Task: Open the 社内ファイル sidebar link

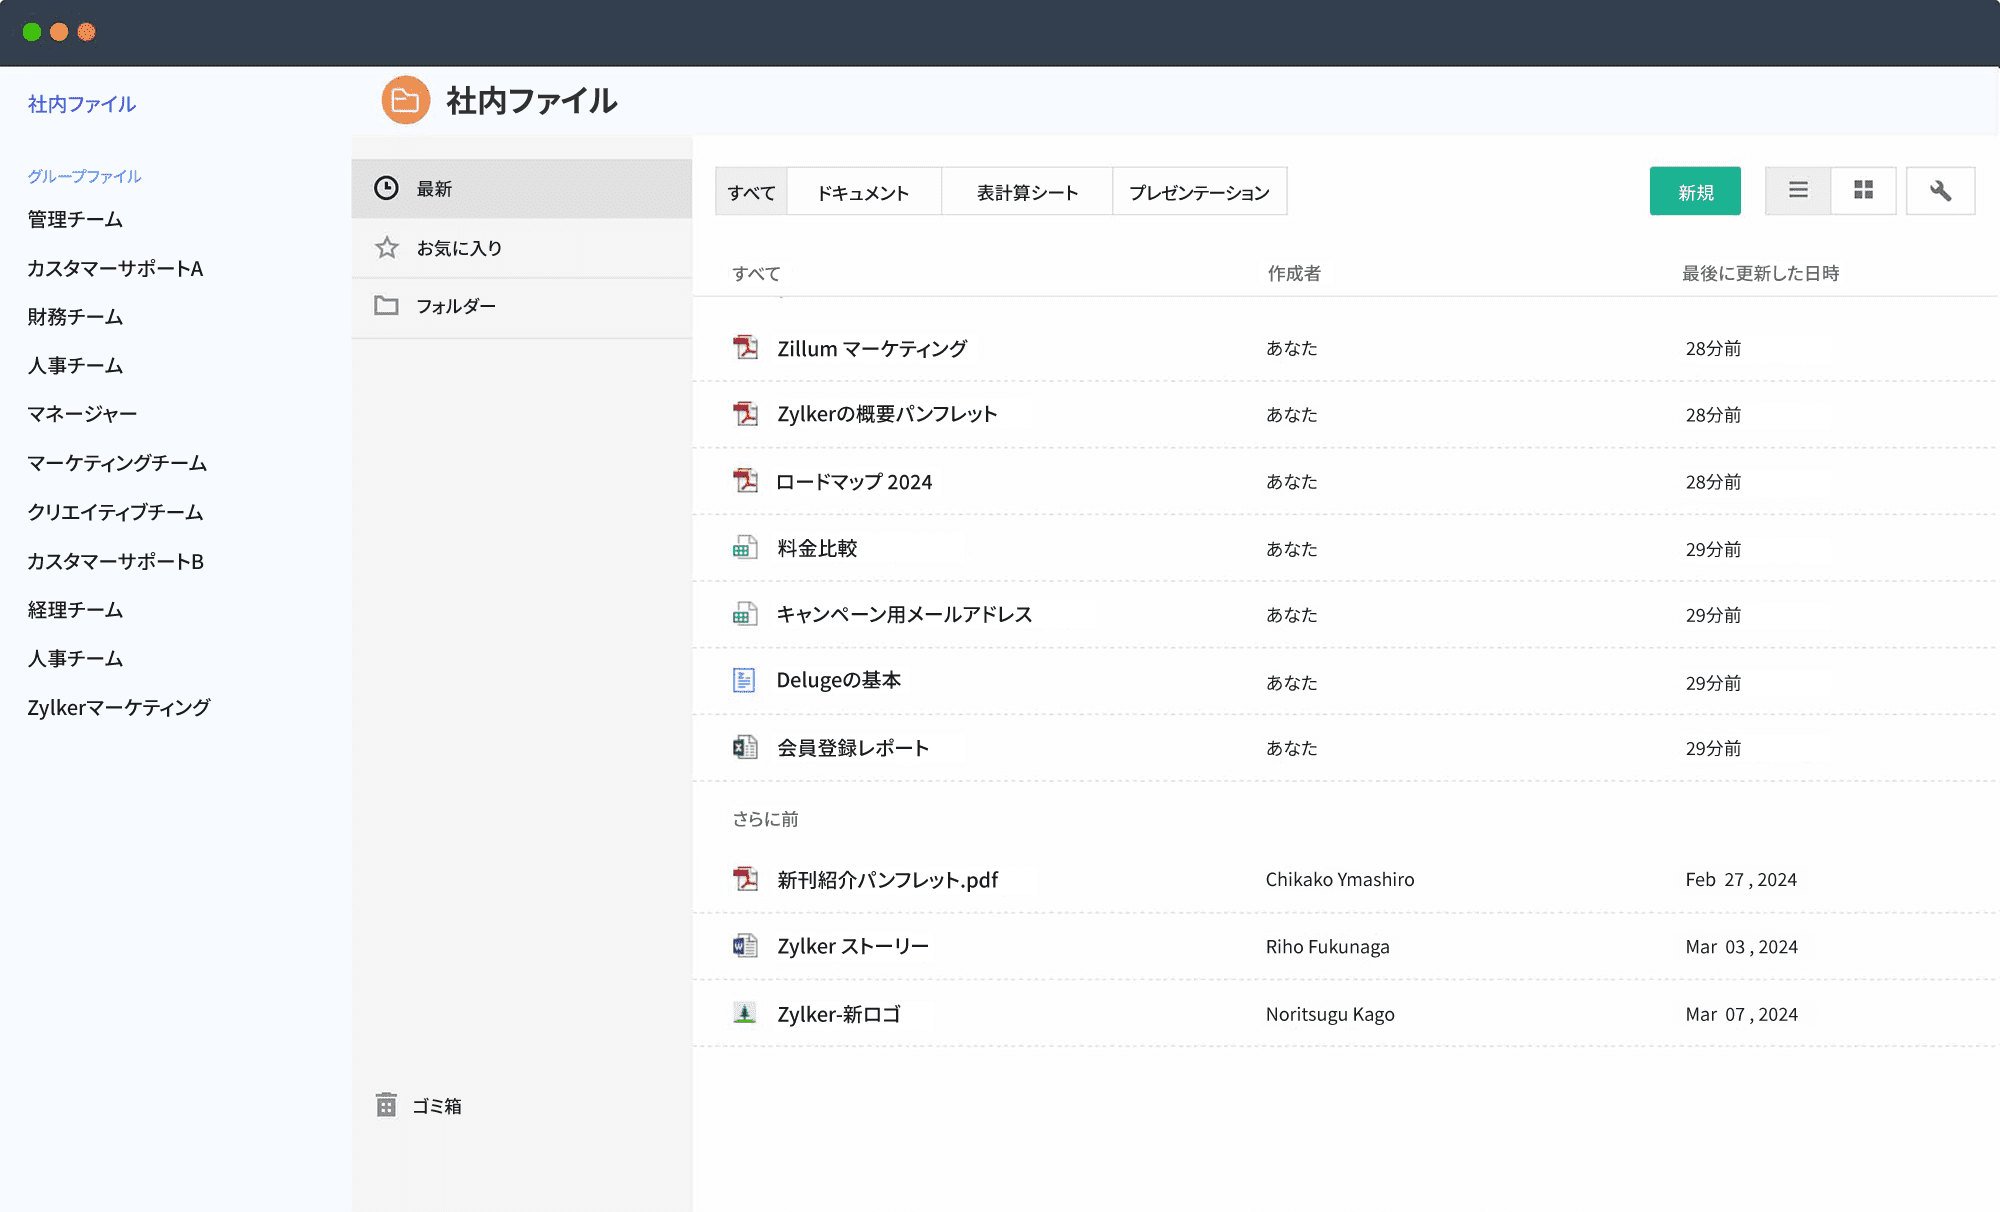Action: [82, 104]
